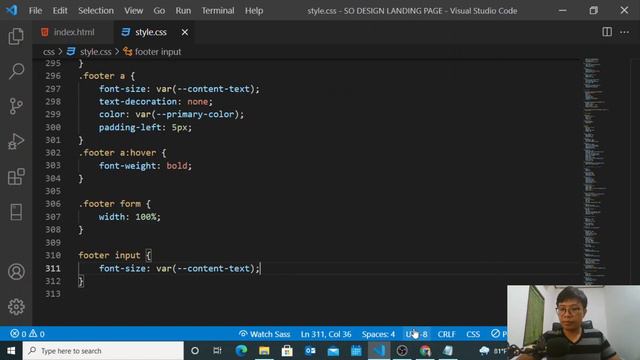Click the errors count icon in status bar
This screenshot has height=360, width=640.
click(x=18, y=334)
